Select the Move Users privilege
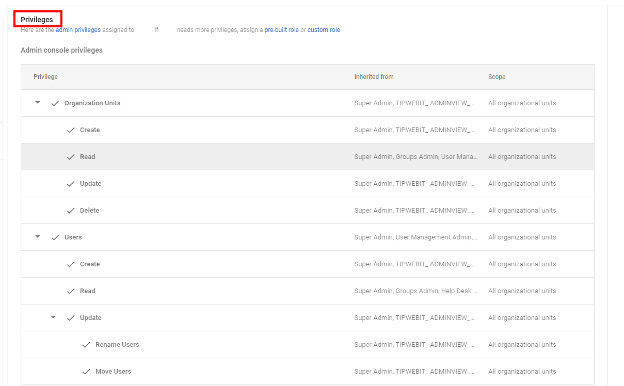This screenshot has height=386, width=624. coord(113,371)
